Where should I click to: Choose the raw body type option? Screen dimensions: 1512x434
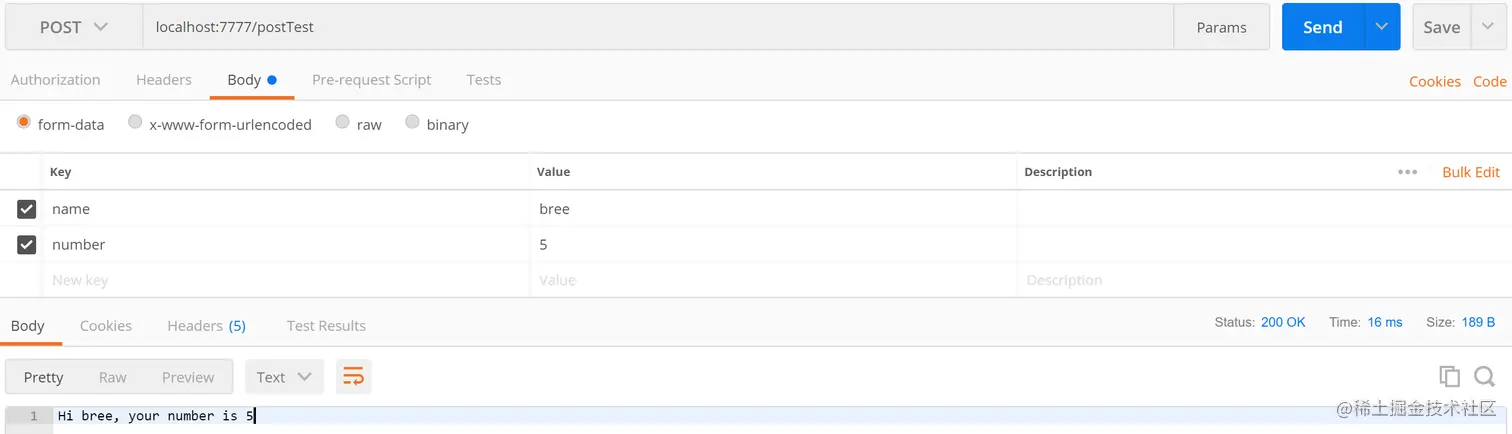click(x=343, y=123)
